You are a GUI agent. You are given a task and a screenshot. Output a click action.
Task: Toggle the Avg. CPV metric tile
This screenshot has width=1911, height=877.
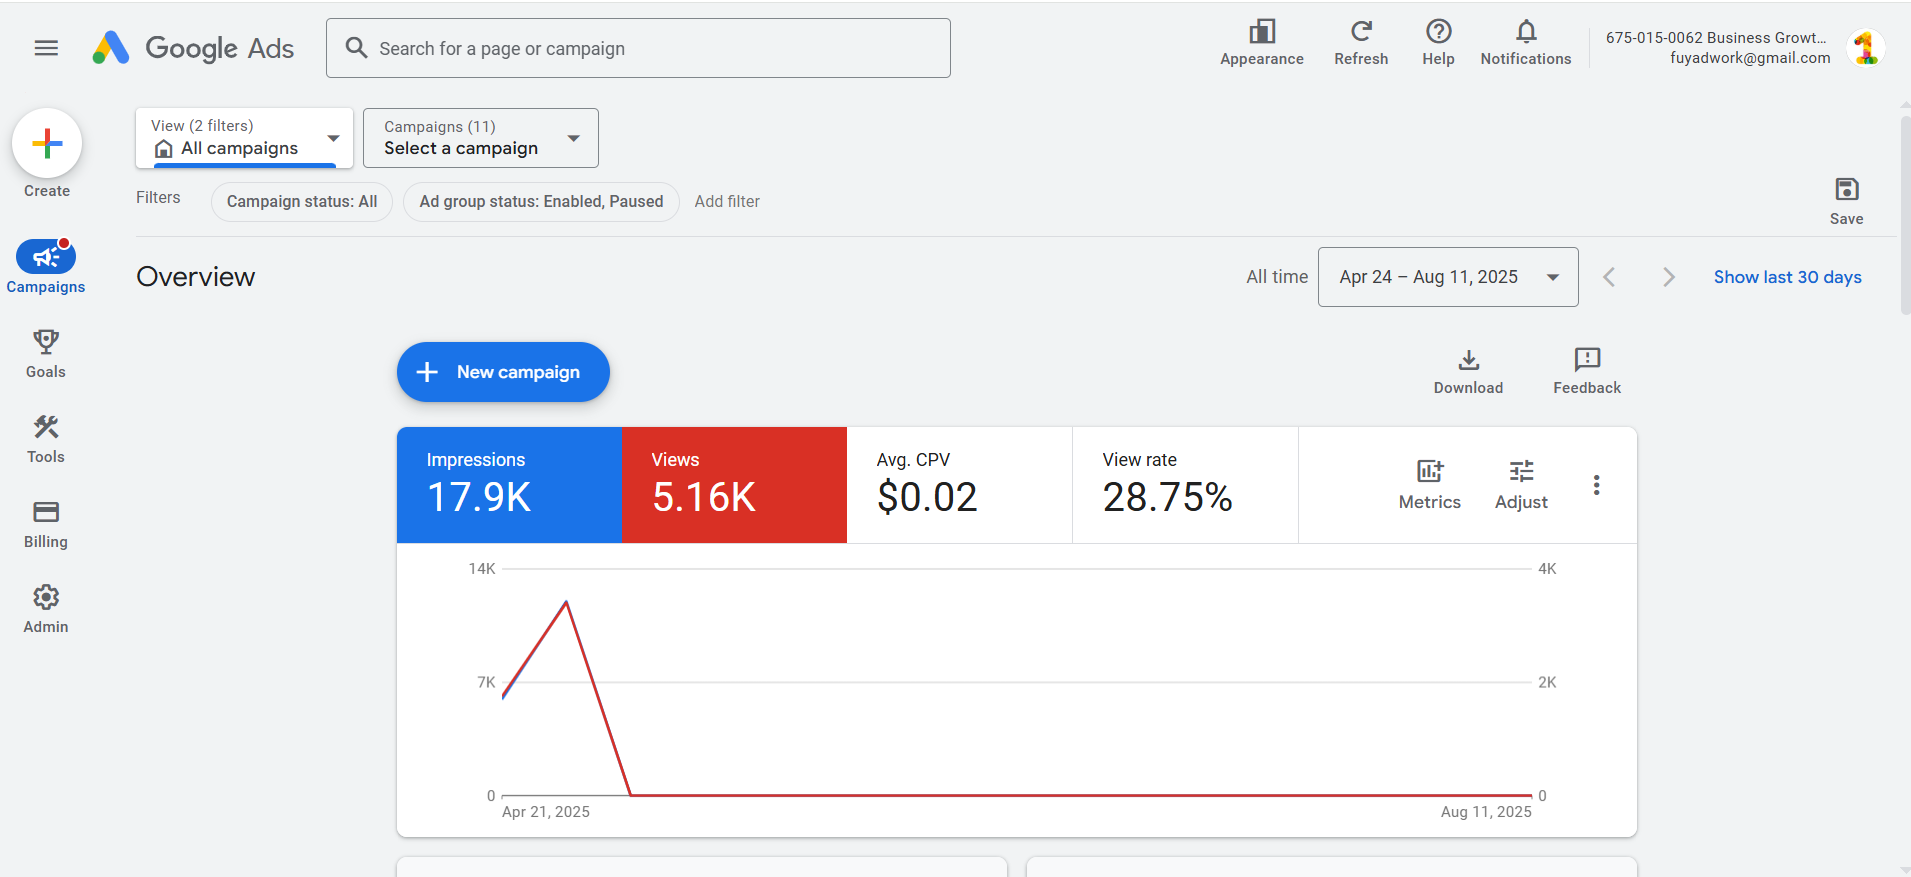tap(959, 485)
